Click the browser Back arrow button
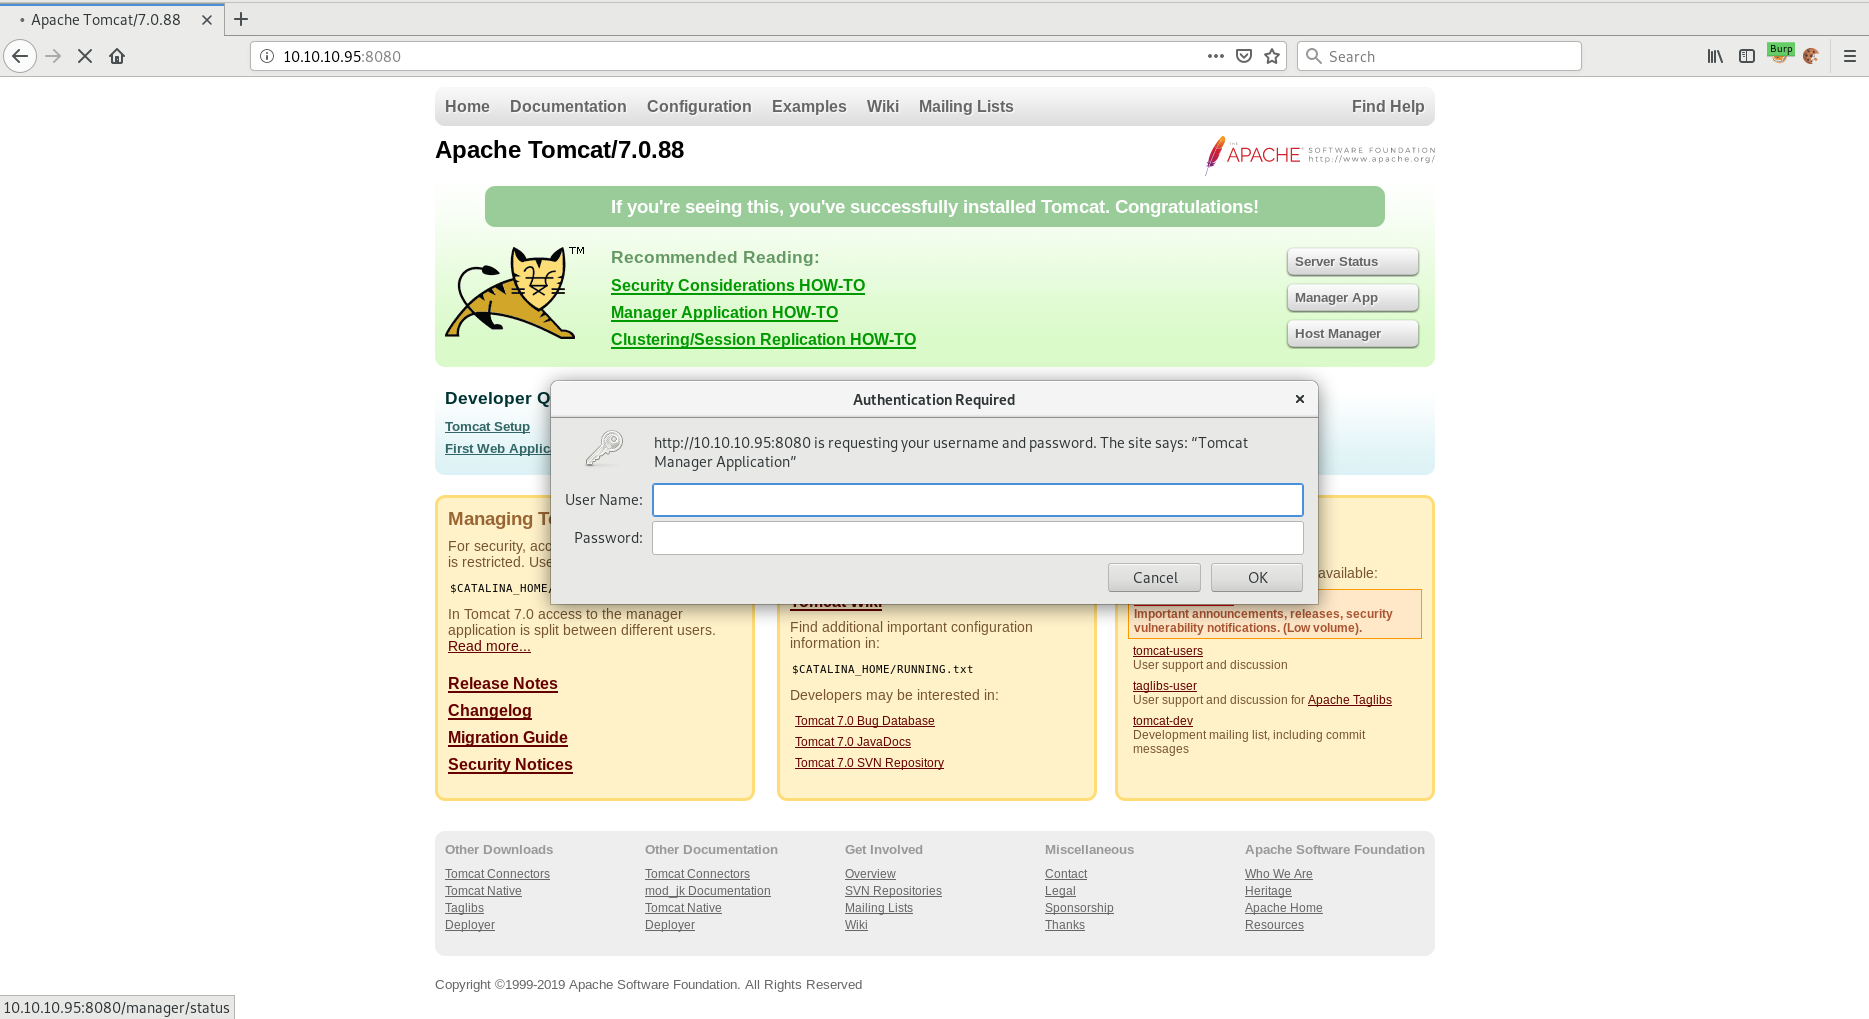This screenshot has height=1019, width=1869. [x=20, y=56]
